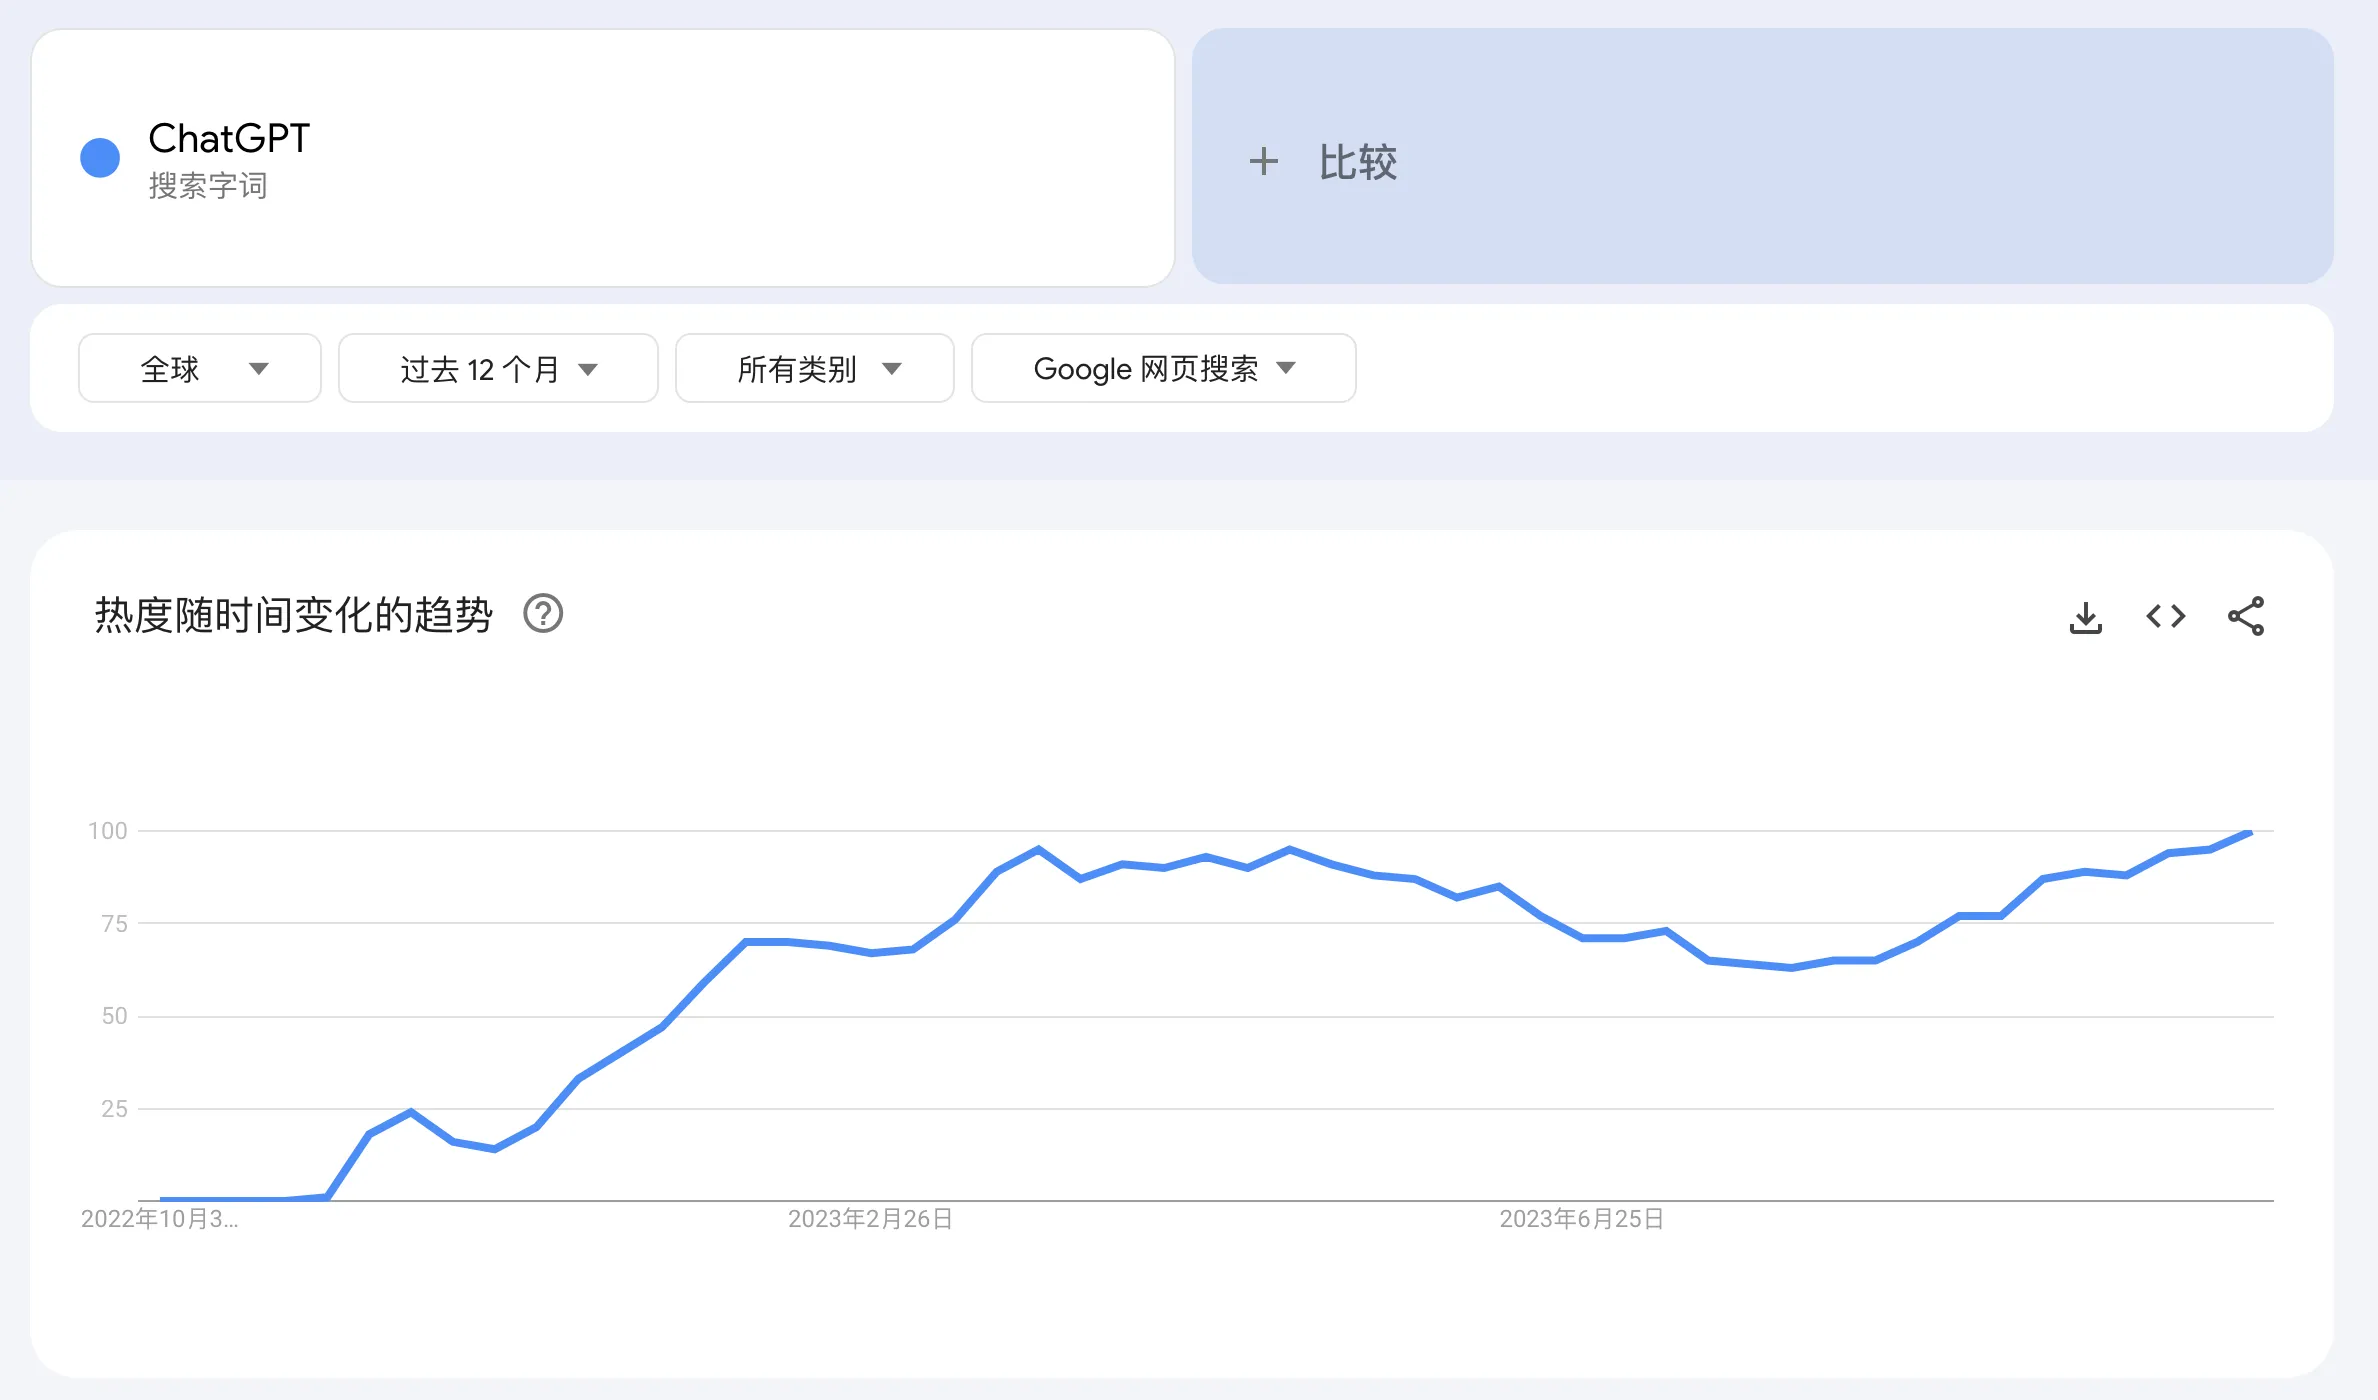The height and width of the screenshot is (1400, 2378).
Task: Click the plus icon beside 比较
Action: [x=1263, y=162]
